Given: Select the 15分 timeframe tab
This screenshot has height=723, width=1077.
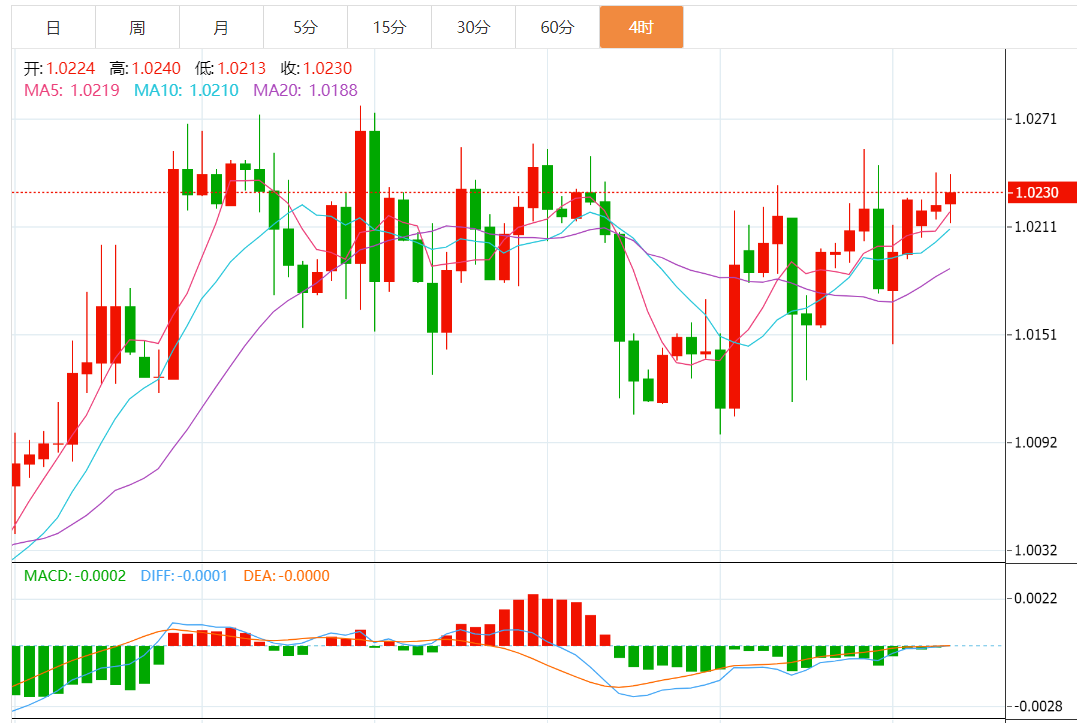Looking at the screenshot, I should click(x=389, y=27).
